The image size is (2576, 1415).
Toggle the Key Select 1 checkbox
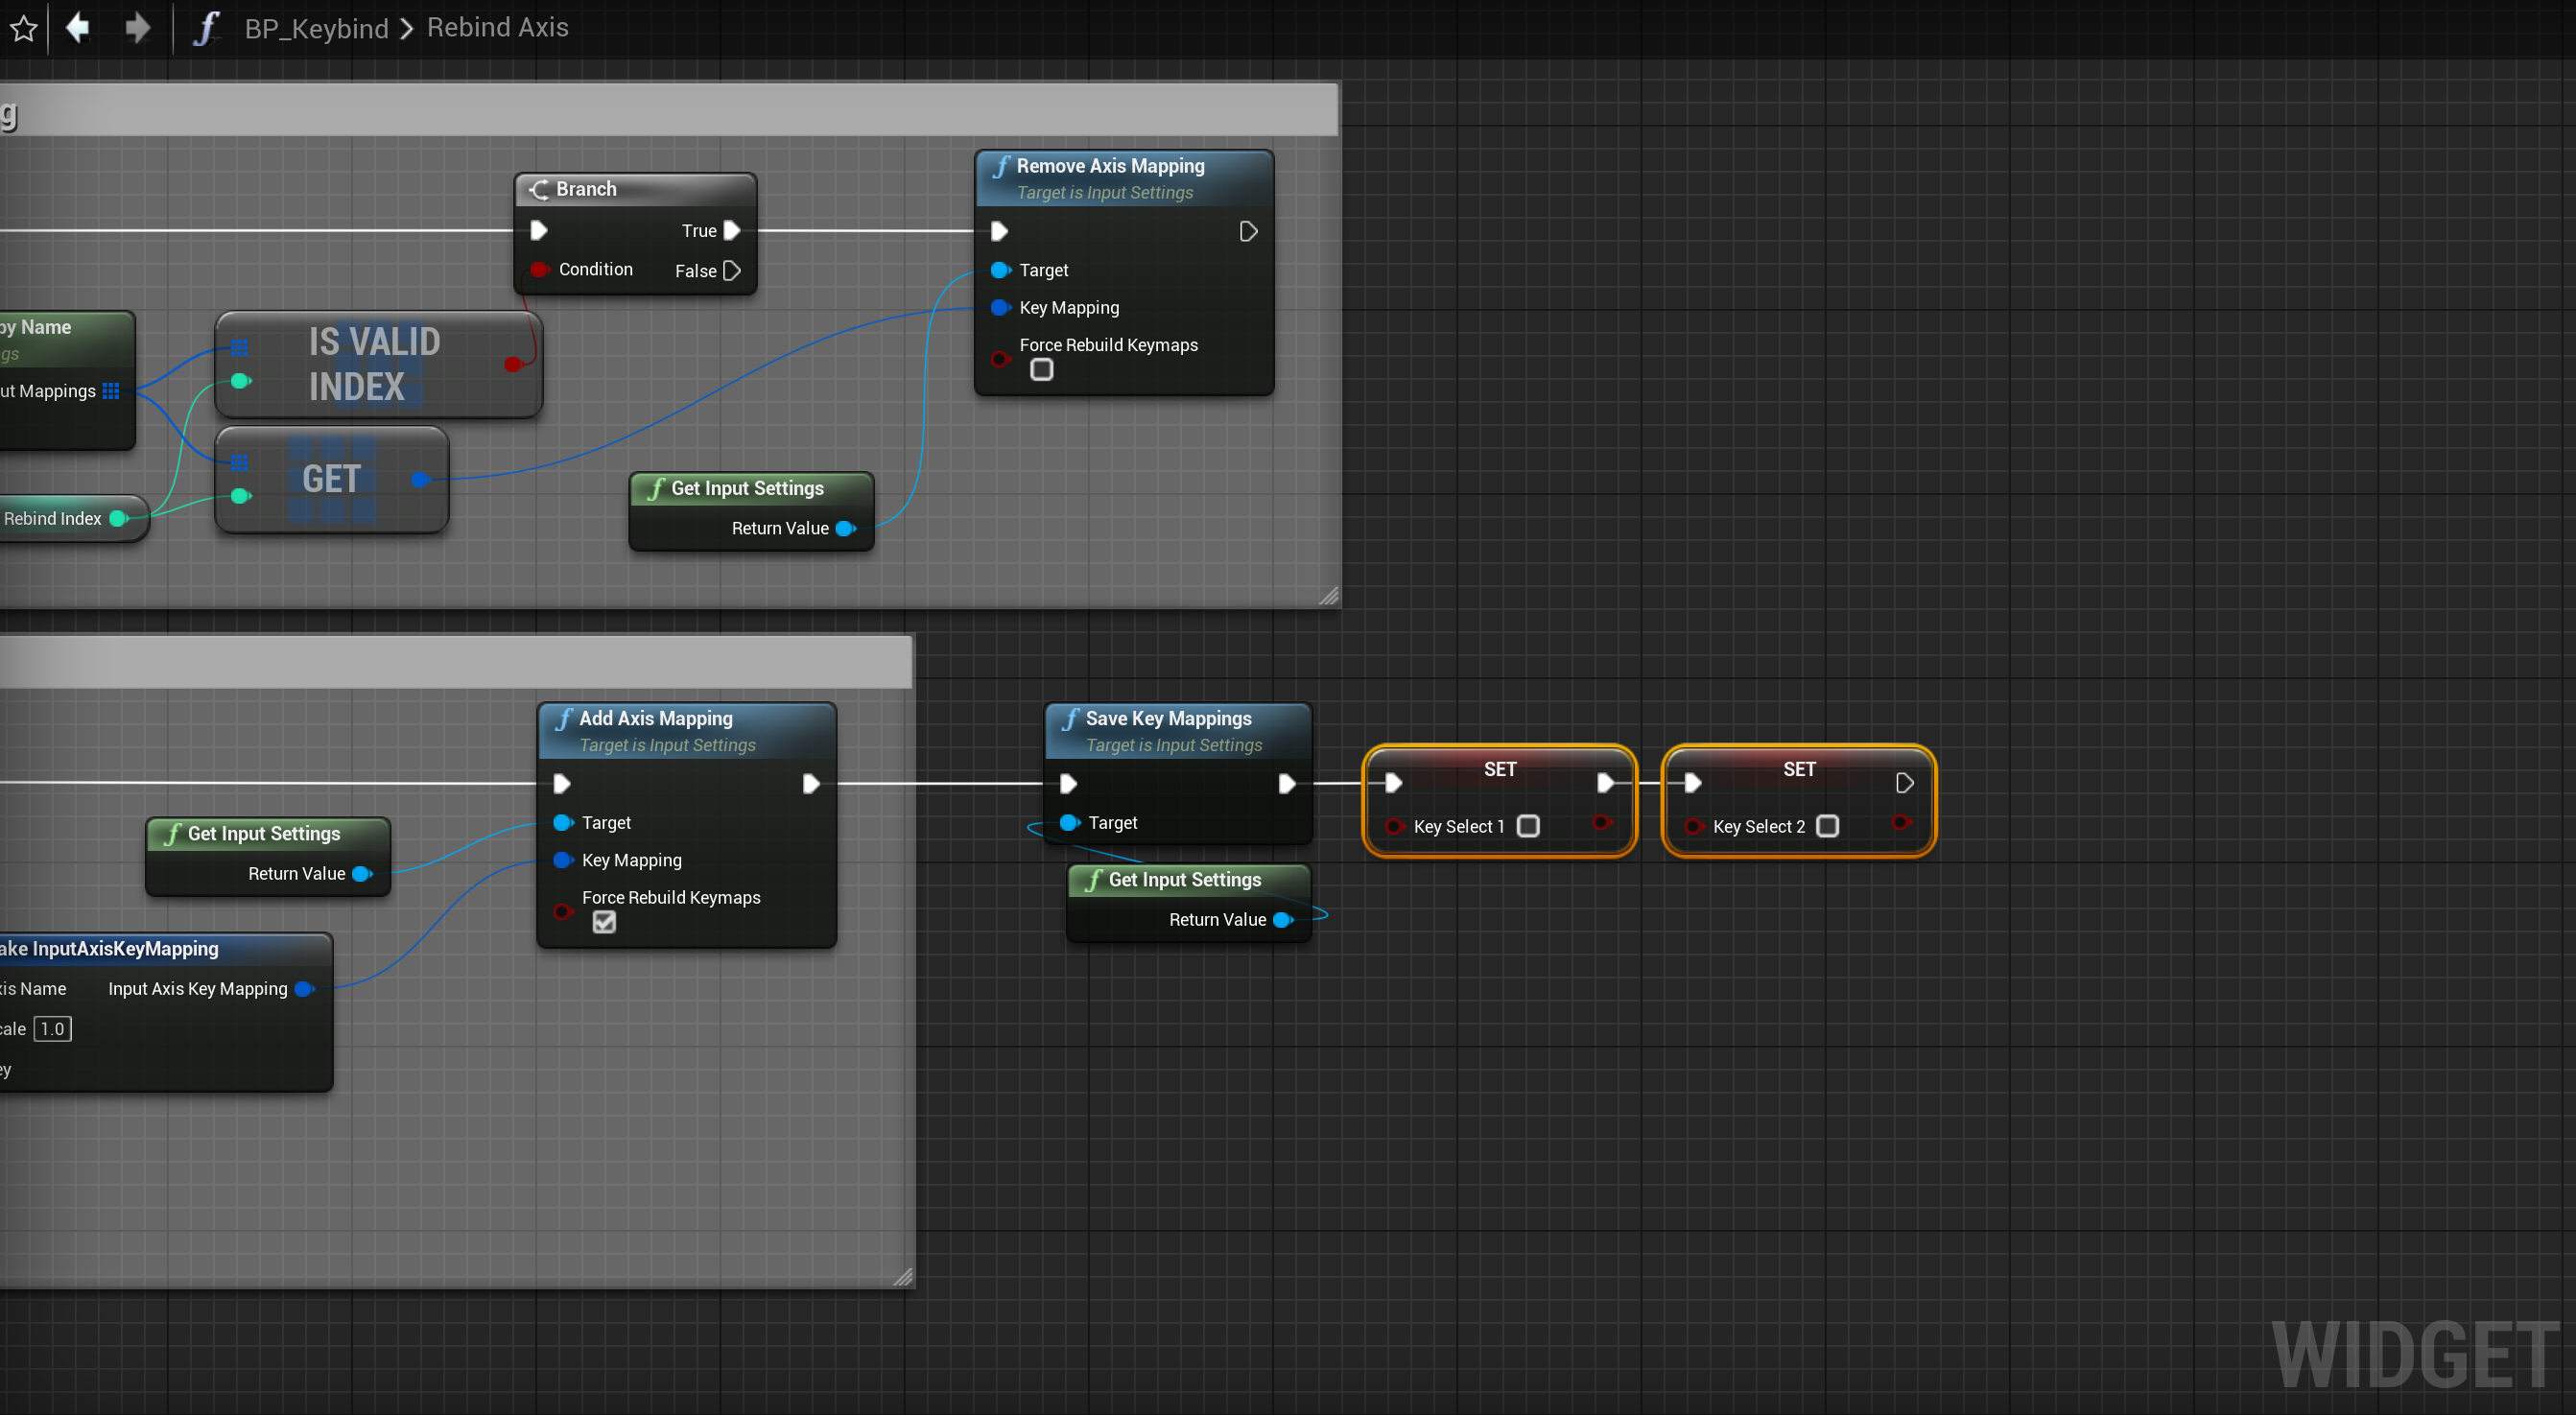tap(1528, 826)
